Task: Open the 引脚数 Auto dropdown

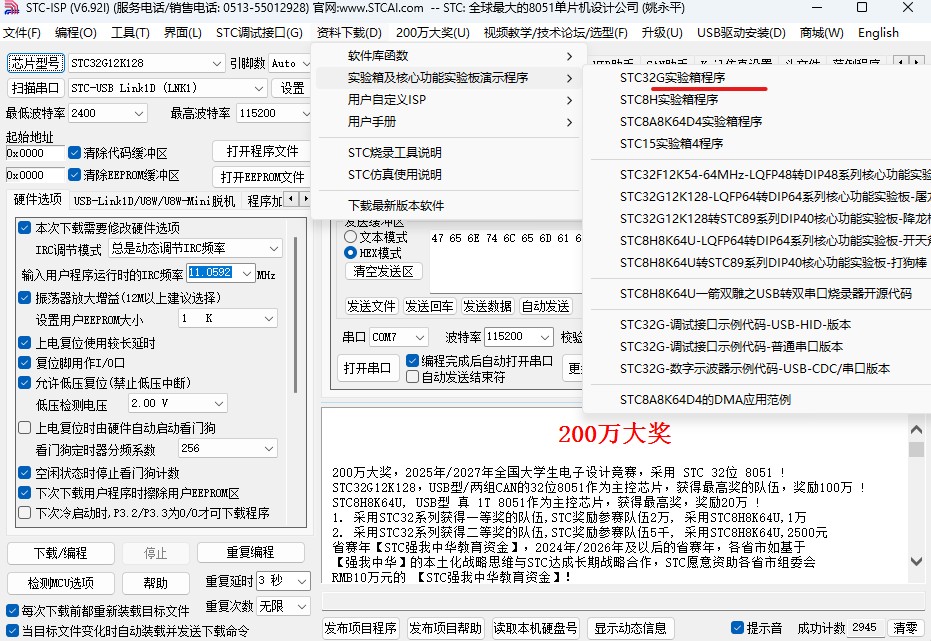Action: point(305,63)
